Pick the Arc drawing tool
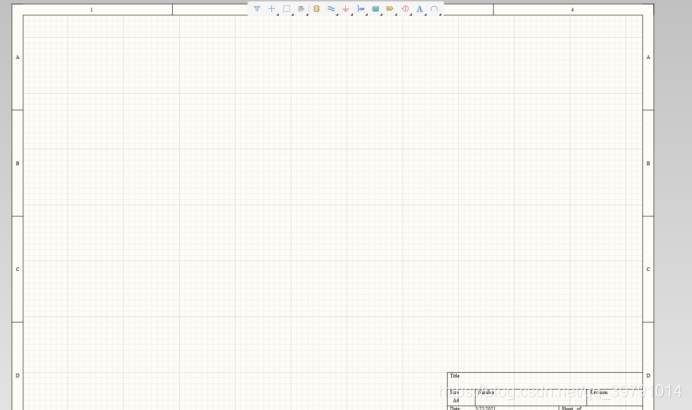The height and width of the screenshot is (410, 692). point(434,9)
